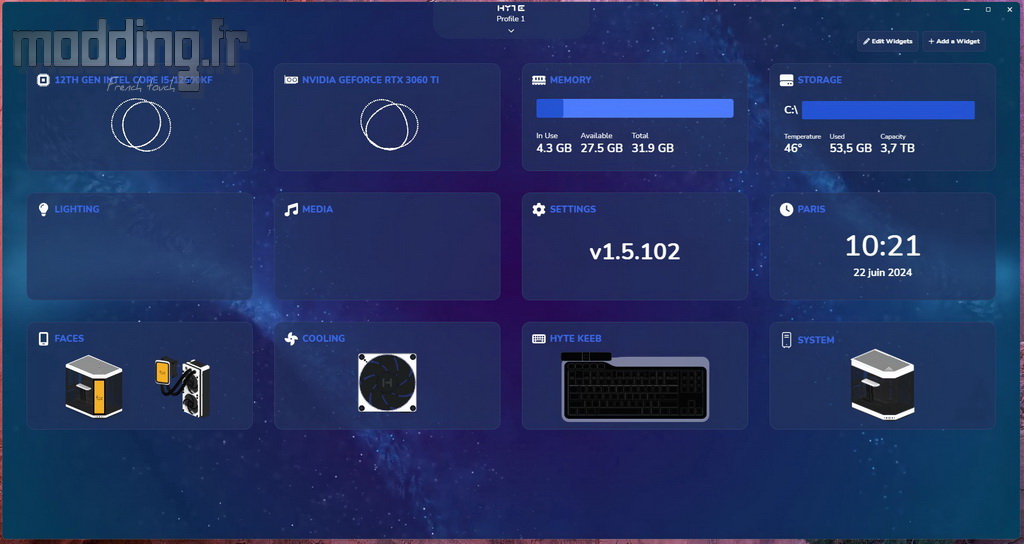Viewport: 1024px width, 544px height.
Task: Click the System tower icon
Action: point(786,340)
